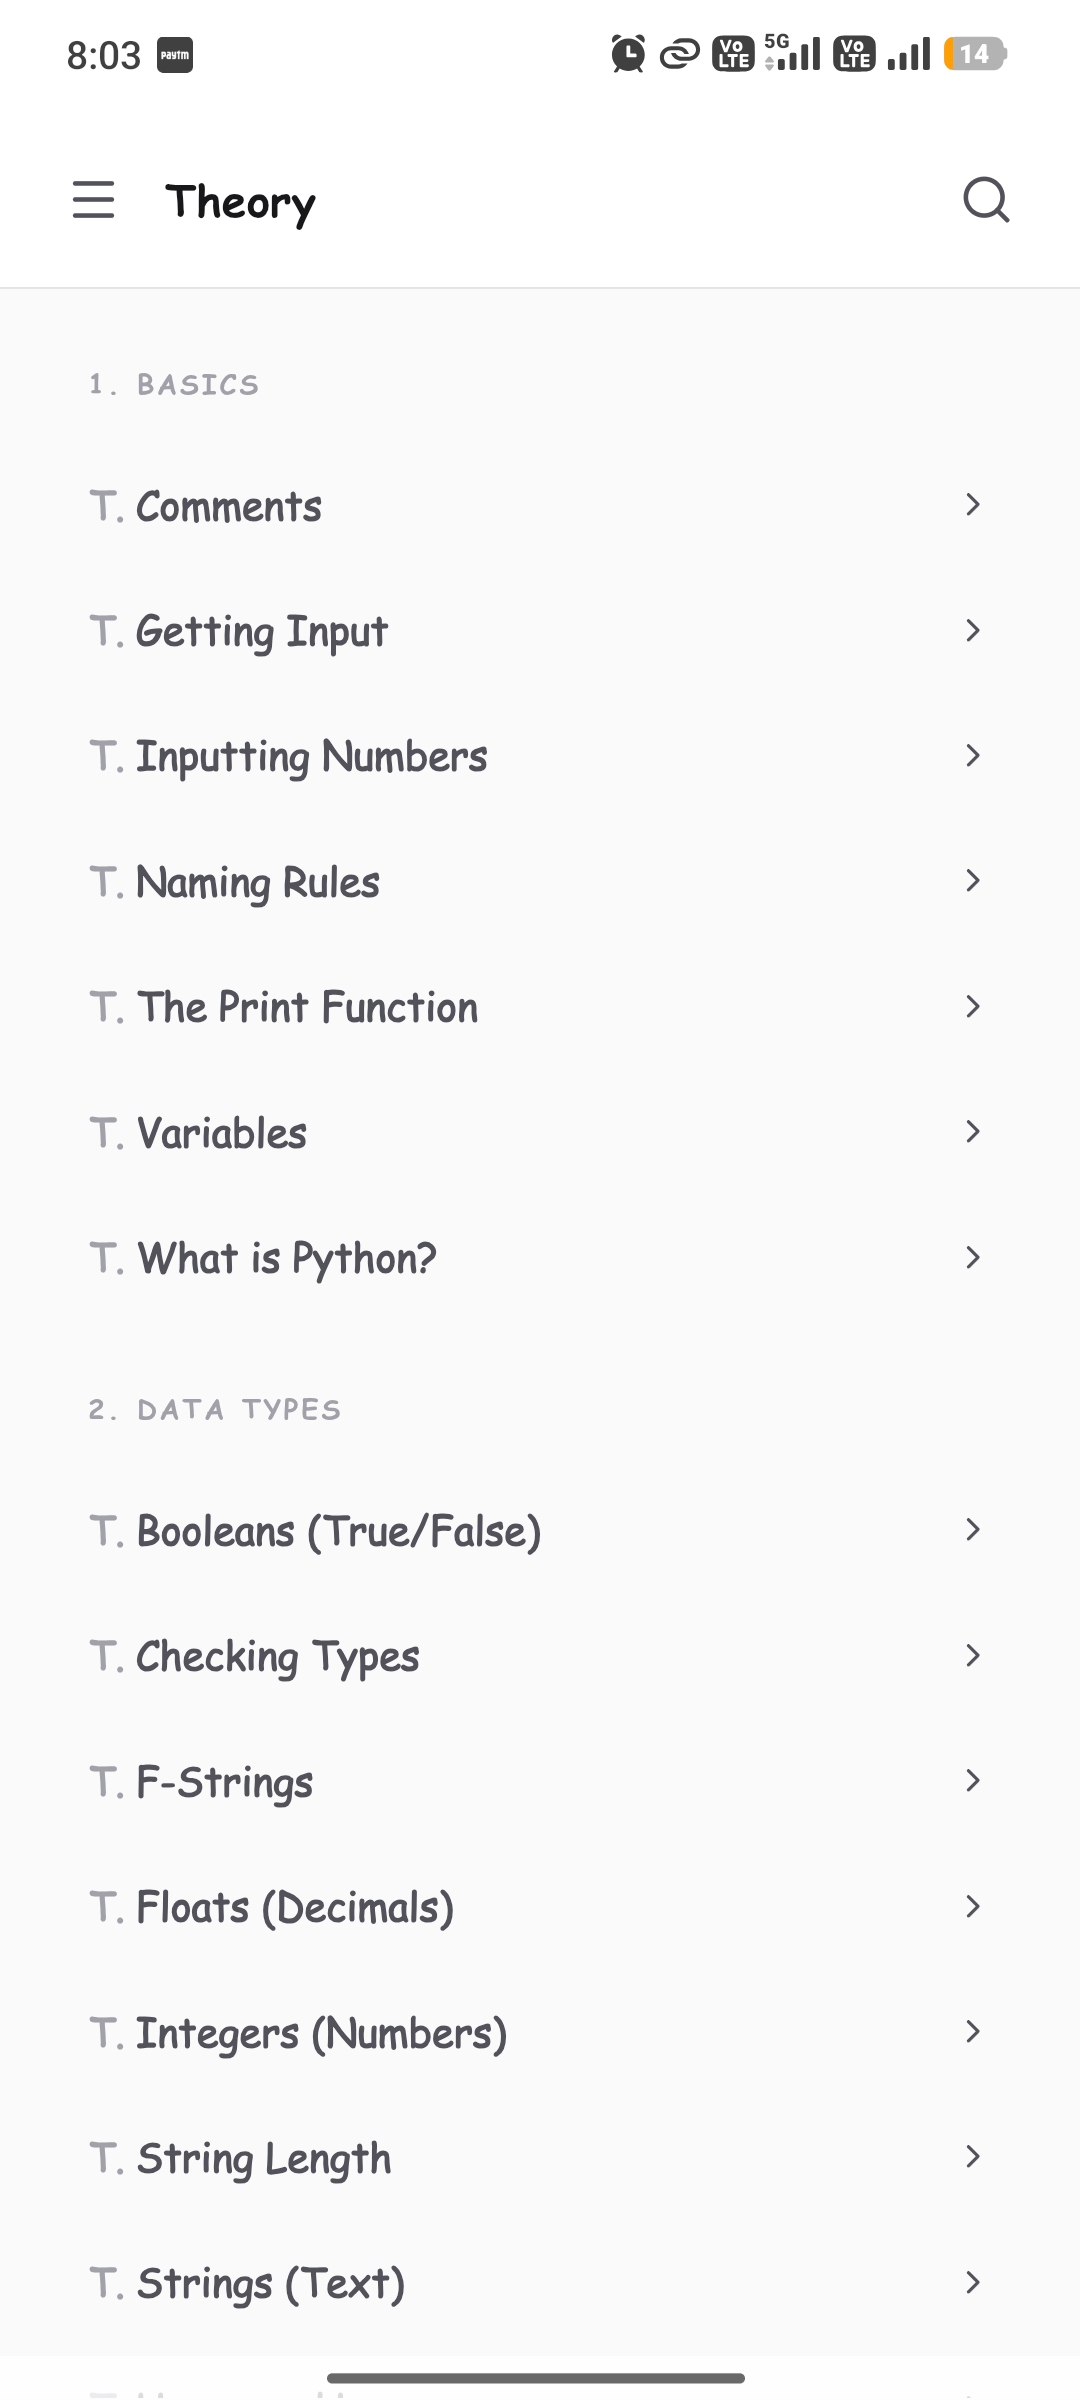
Task: Tap the alarm clock status icon
Action: point(628,53)
